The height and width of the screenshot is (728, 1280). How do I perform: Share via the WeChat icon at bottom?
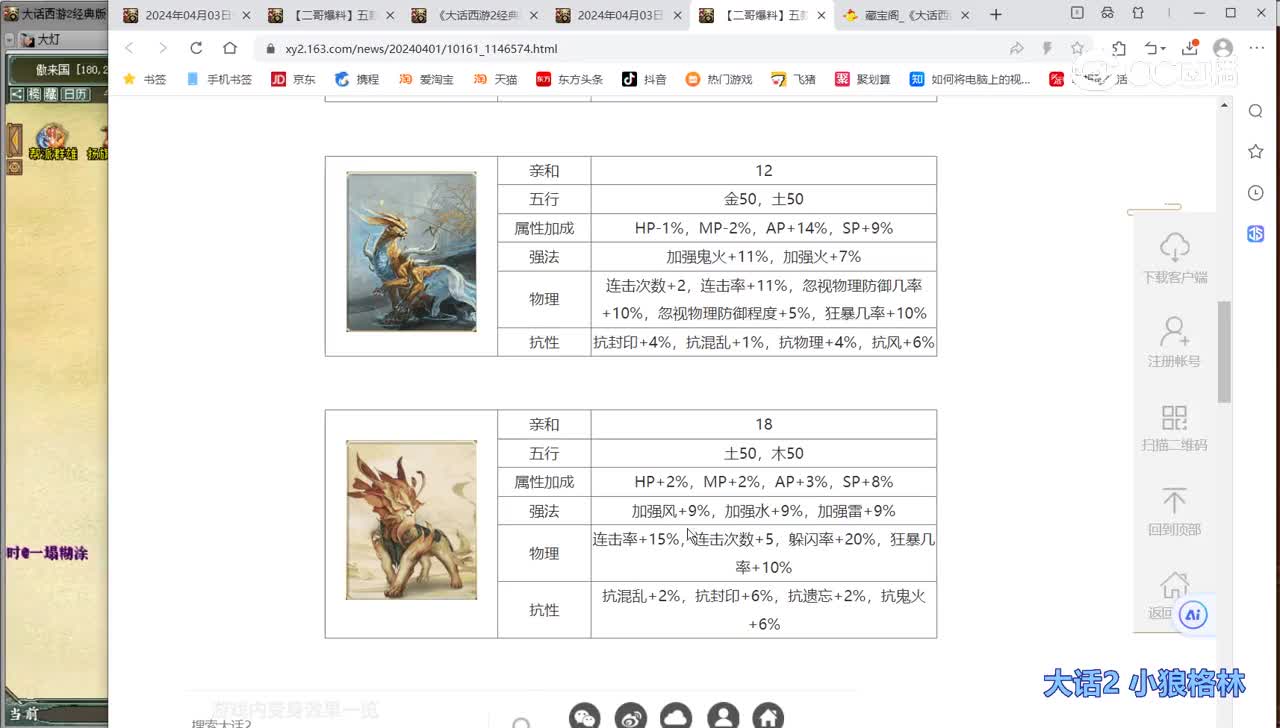(584, 716)
